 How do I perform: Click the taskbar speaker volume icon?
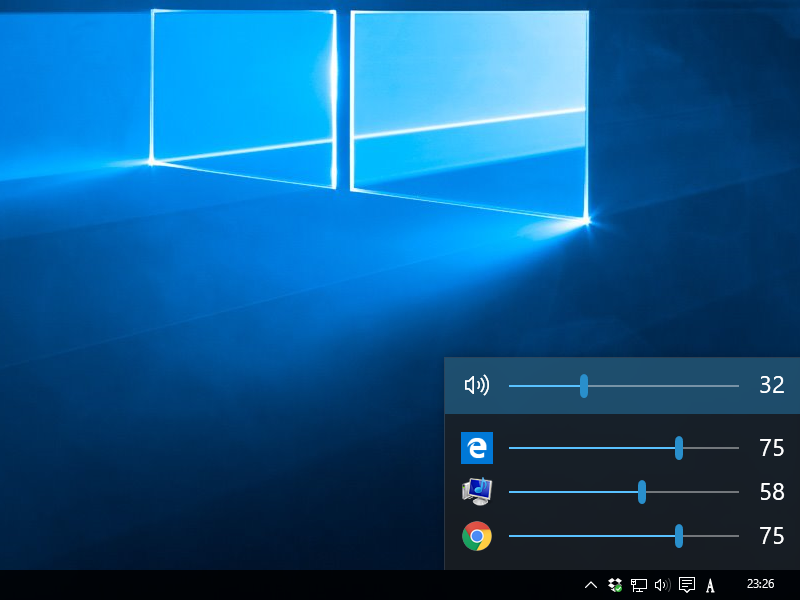662,585
